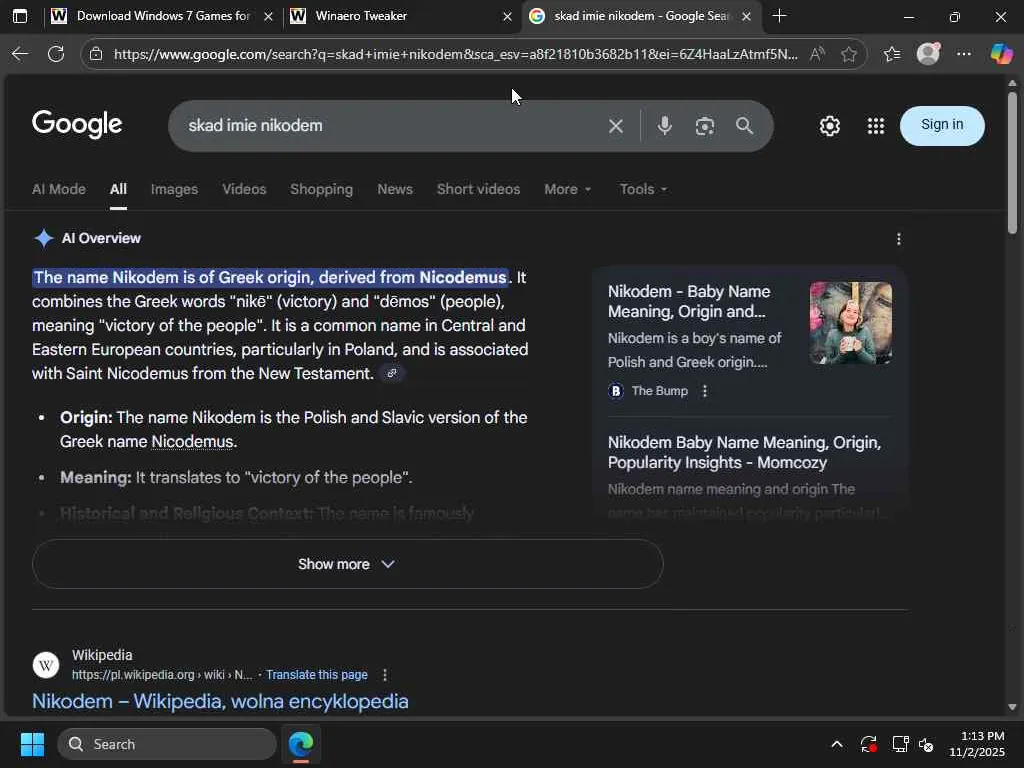The image size is (1024, 768).
Task: Close the Download Windows 7 Games tab
Action: [x=268, y=16]
